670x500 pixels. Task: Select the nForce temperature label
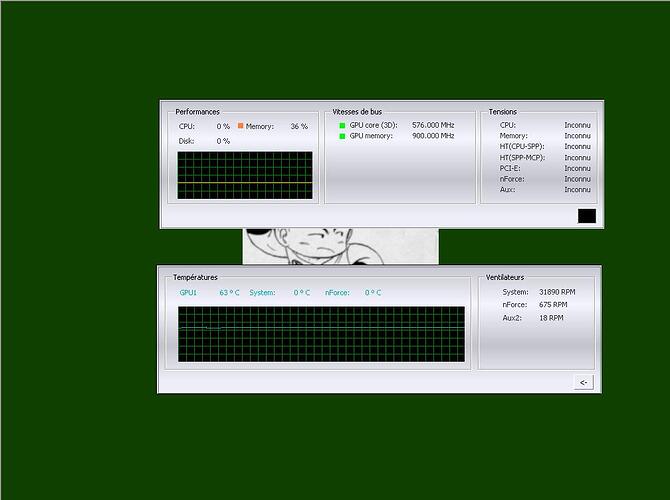337,293
